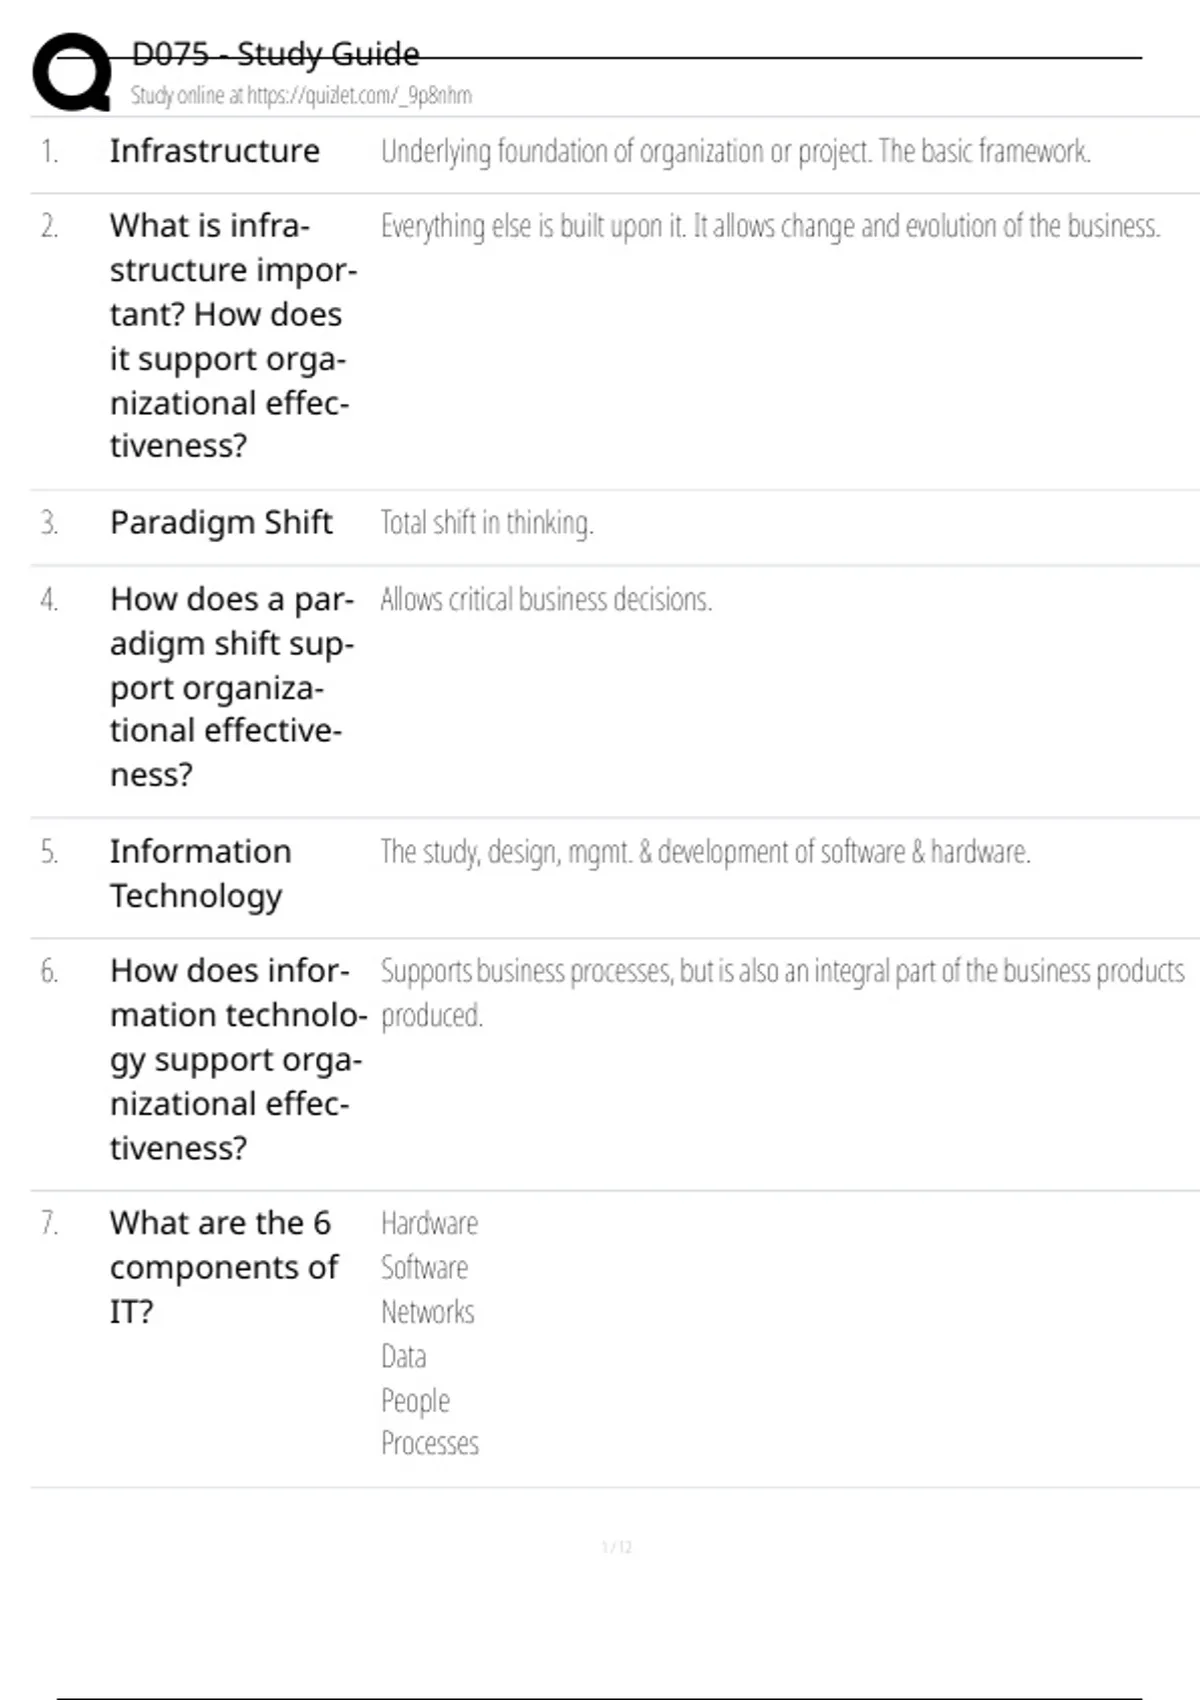Click the Processes list entry
The image size is (1200, 1700).
430,1443
